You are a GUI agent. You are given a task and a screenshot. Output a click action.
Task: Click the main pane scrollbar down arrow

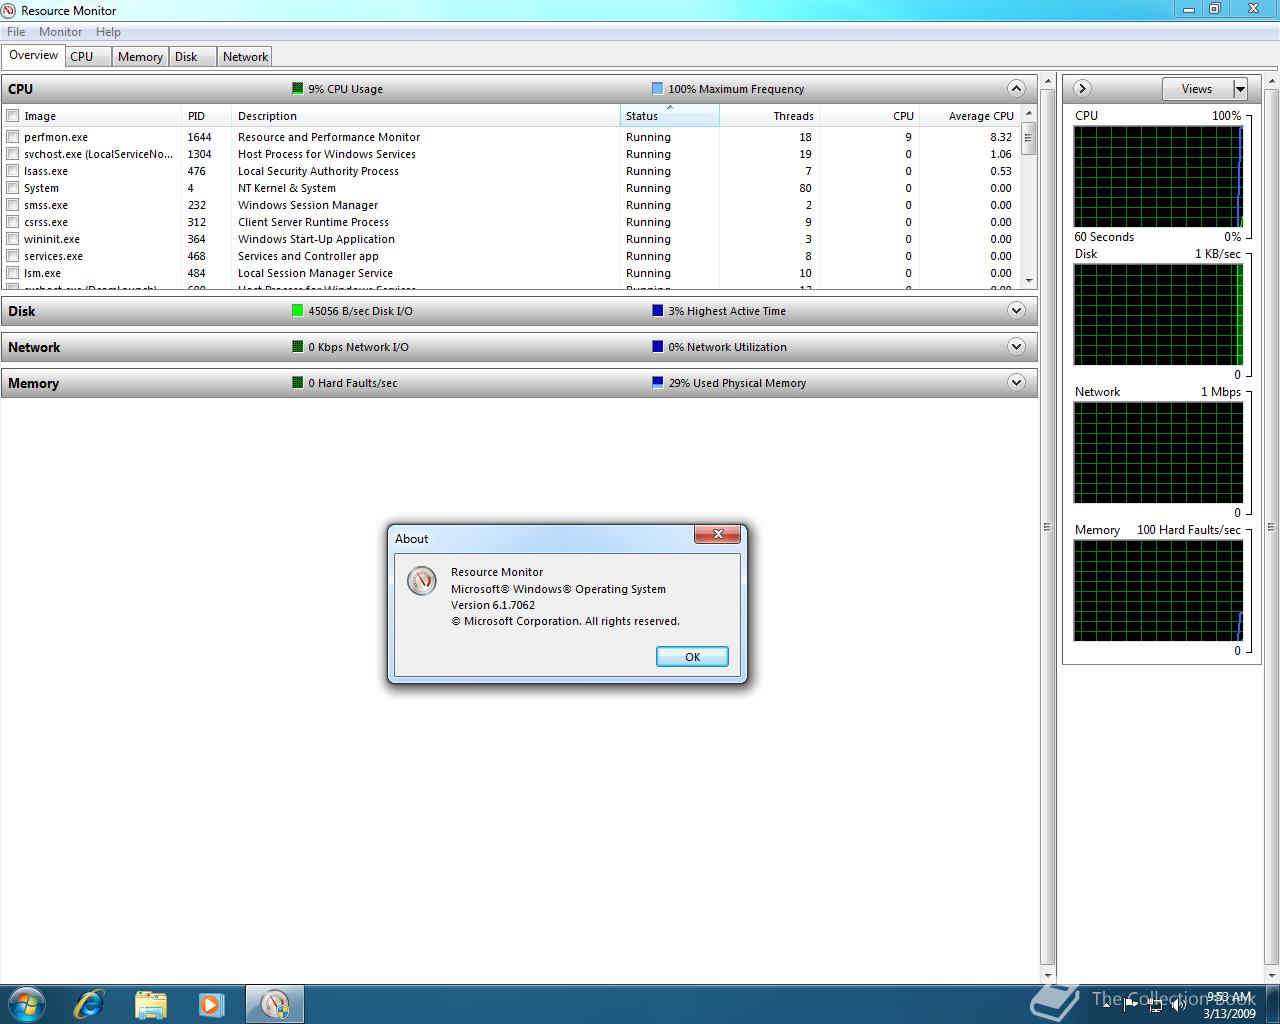click(1048, 975)
